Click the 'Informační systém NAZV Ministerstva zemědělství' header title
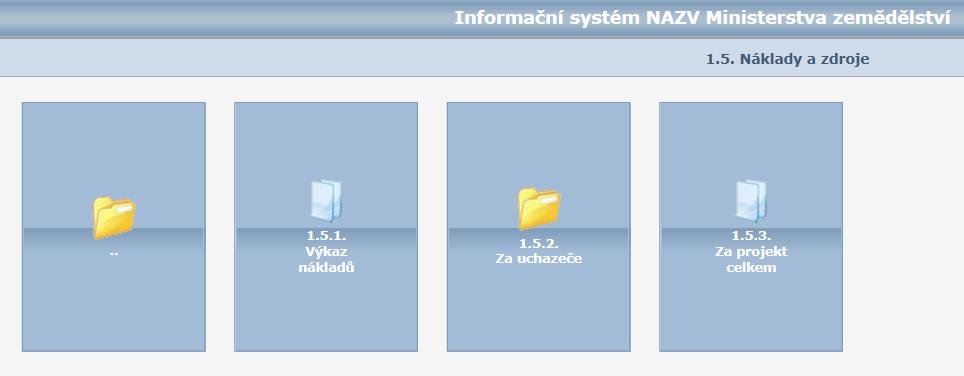This screenshot has width=964, height=376. 703,18
